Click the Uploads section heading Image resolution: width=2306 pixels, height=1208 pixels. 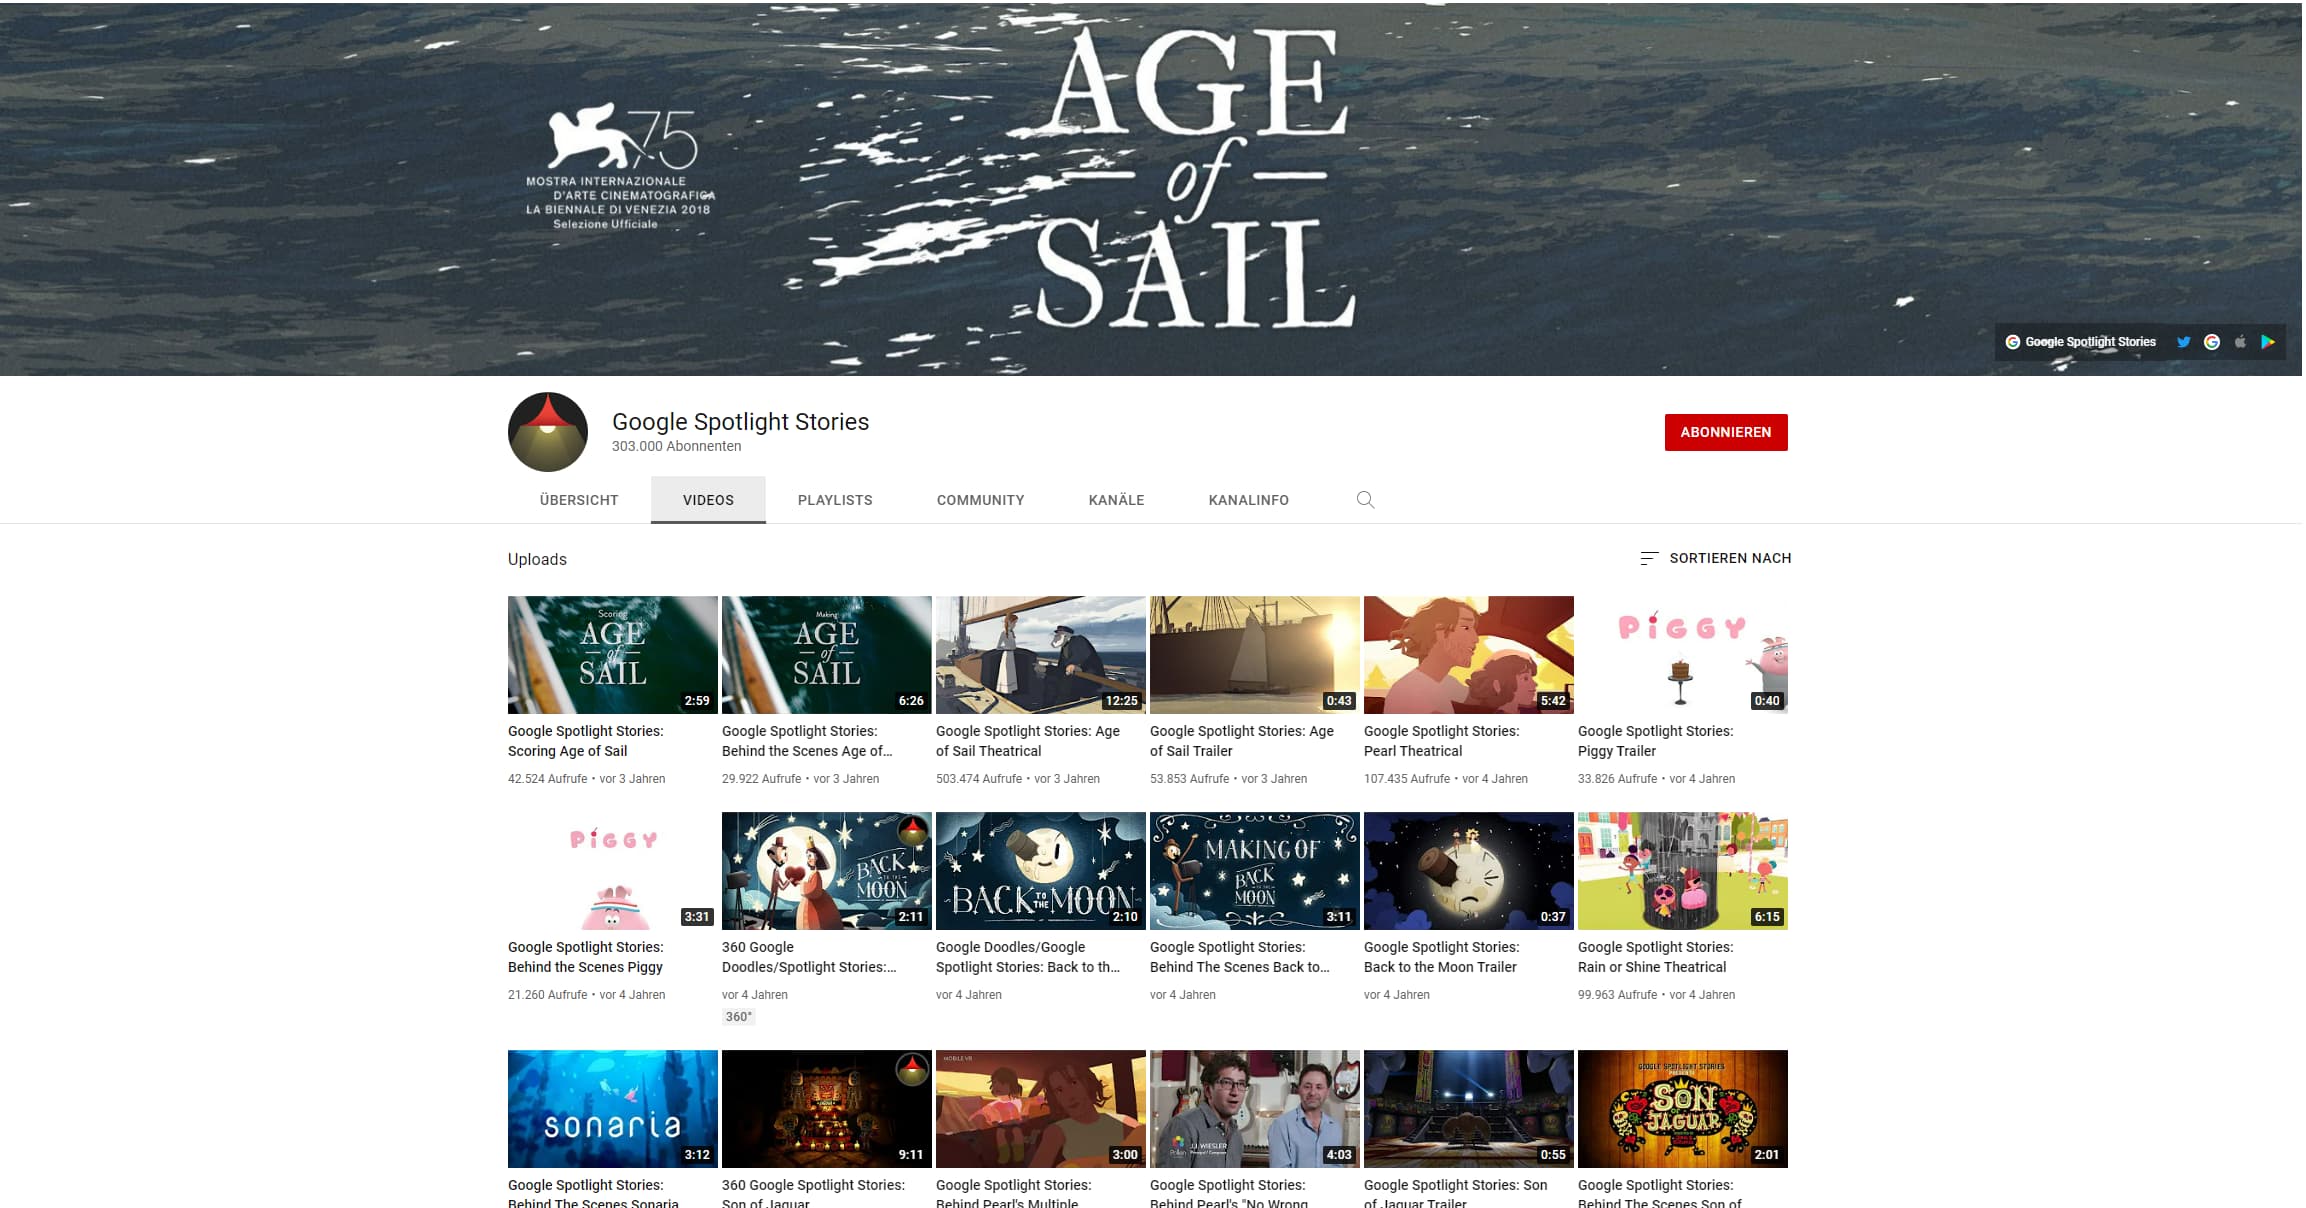click(x=537, y=559)
